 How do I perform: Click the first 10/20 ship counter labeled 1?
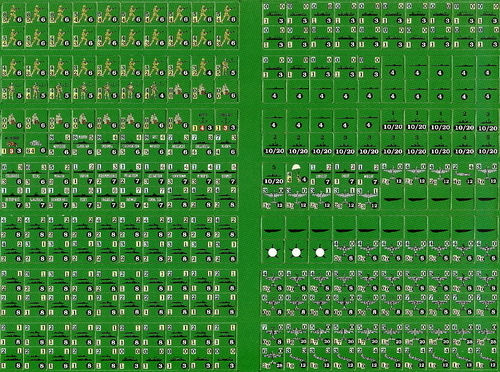(393, 121)
